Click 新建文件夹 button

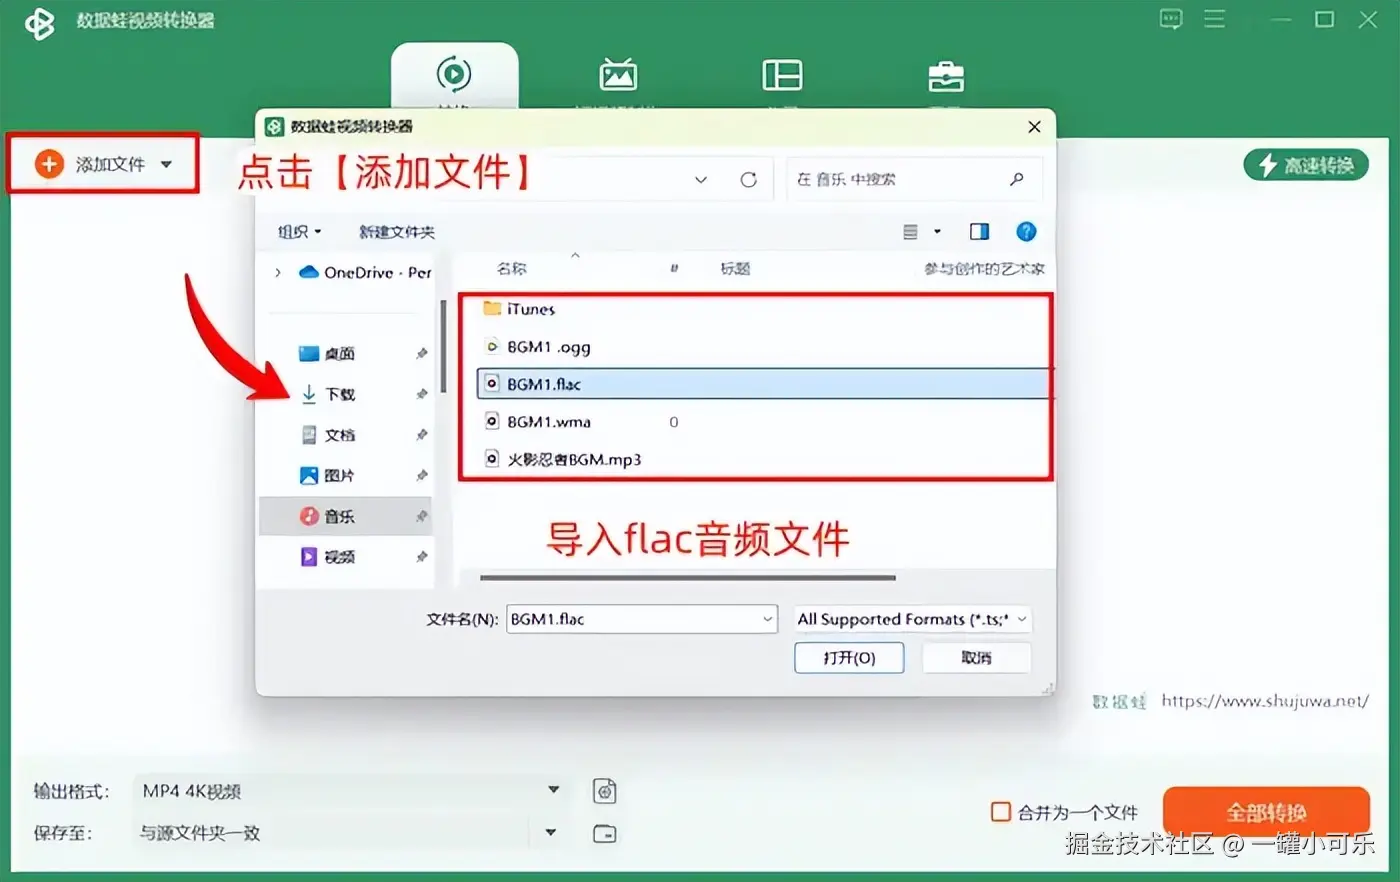pos(397,232)
